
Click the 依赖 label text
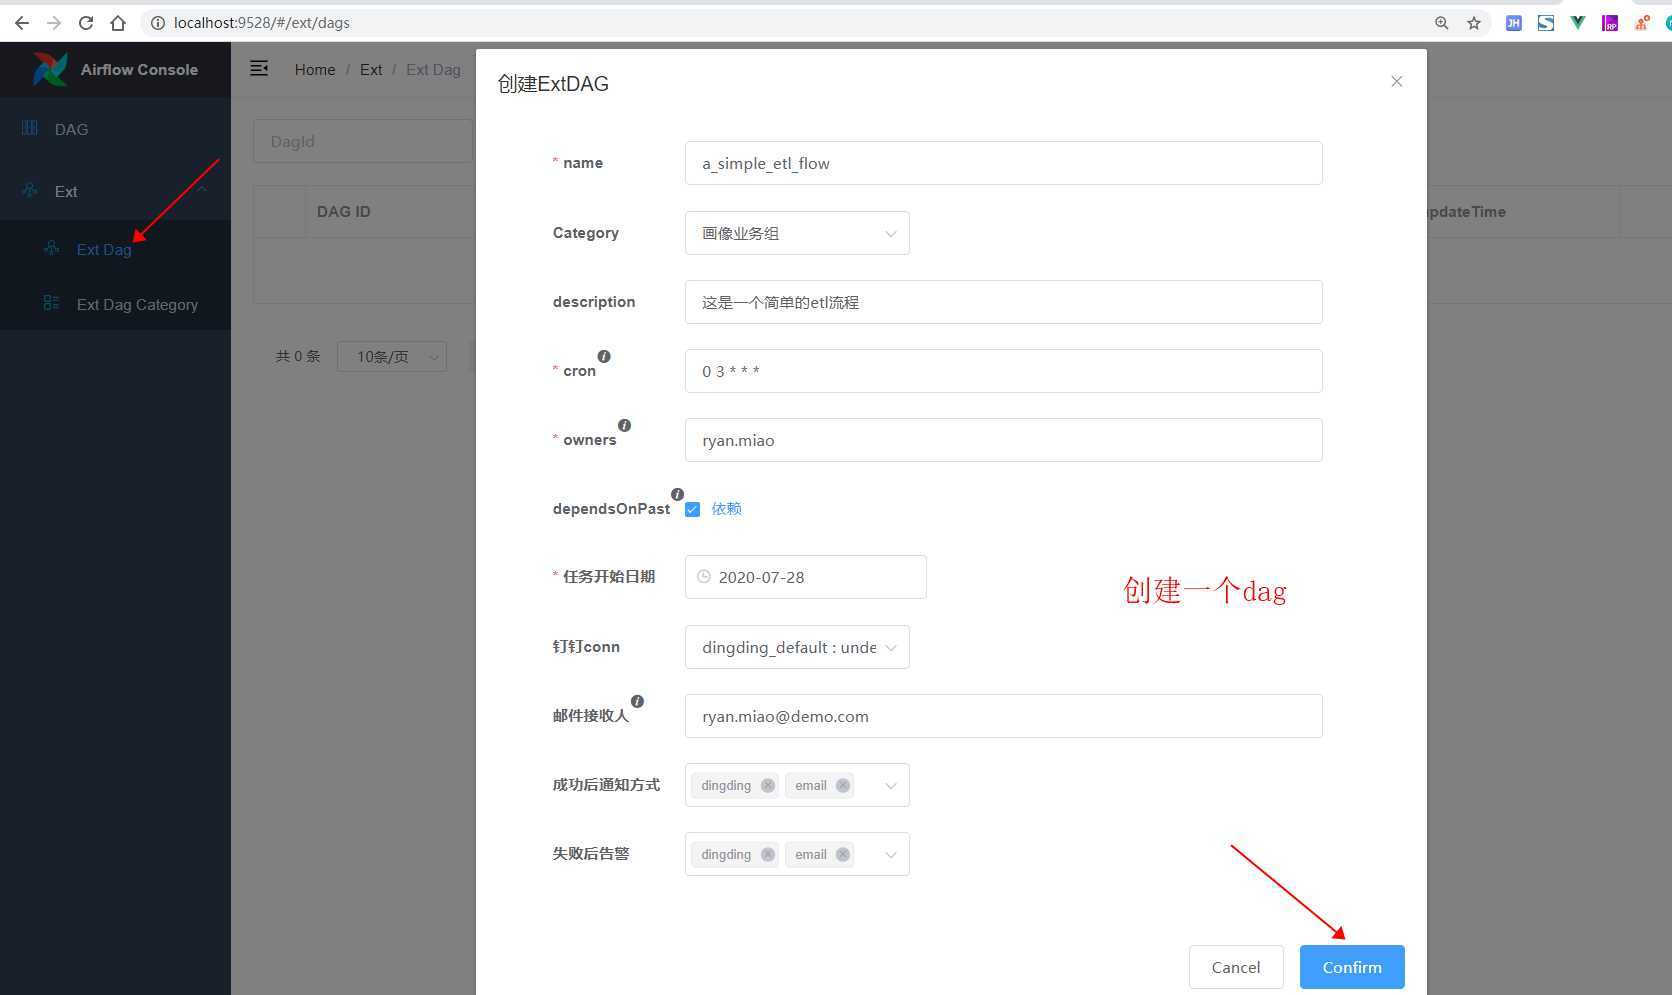[726, 509]
